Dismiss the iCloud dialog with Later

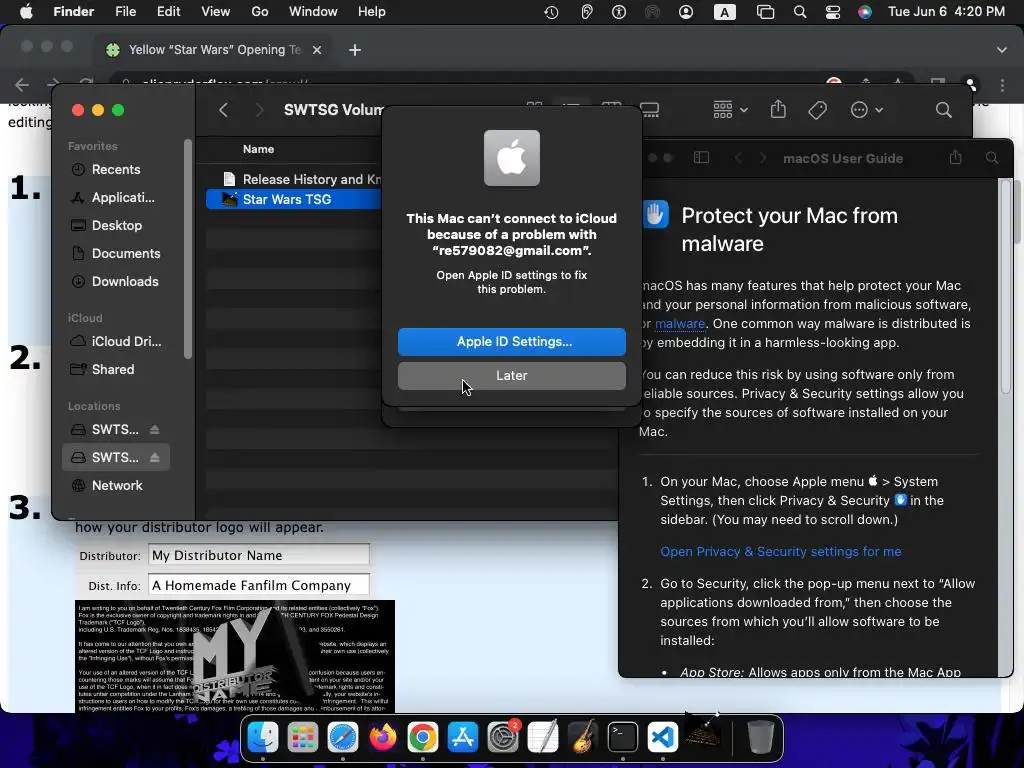[511, 376]
